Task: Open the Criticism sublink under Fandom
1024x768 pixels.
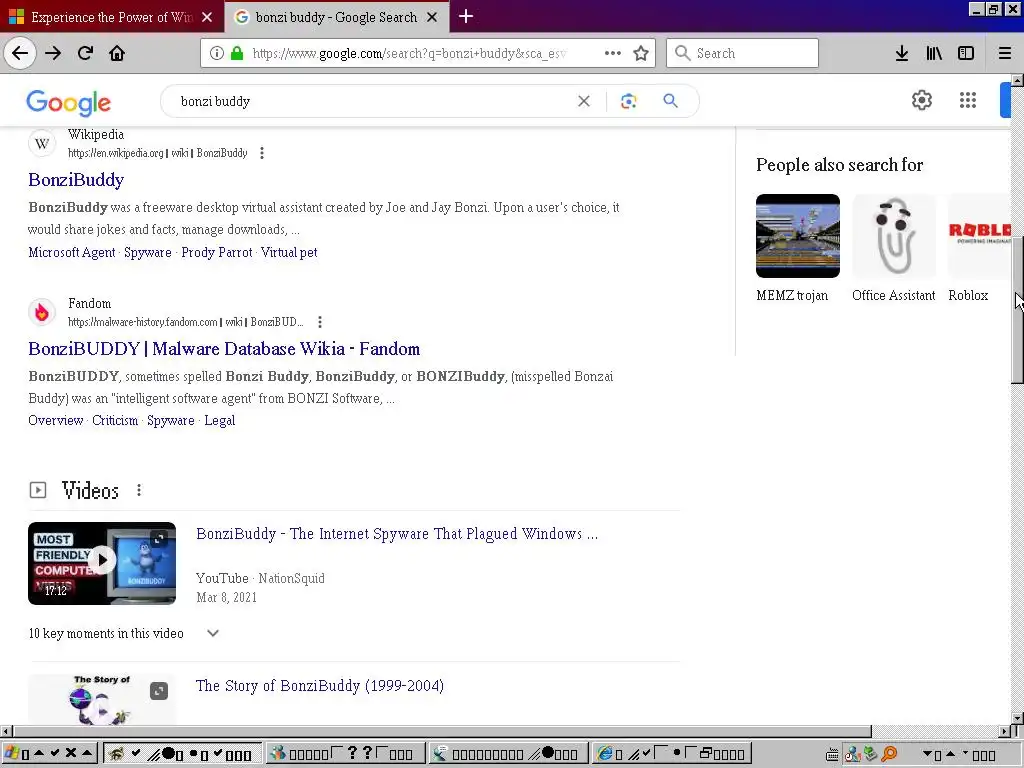Action: tap(115, 421)
